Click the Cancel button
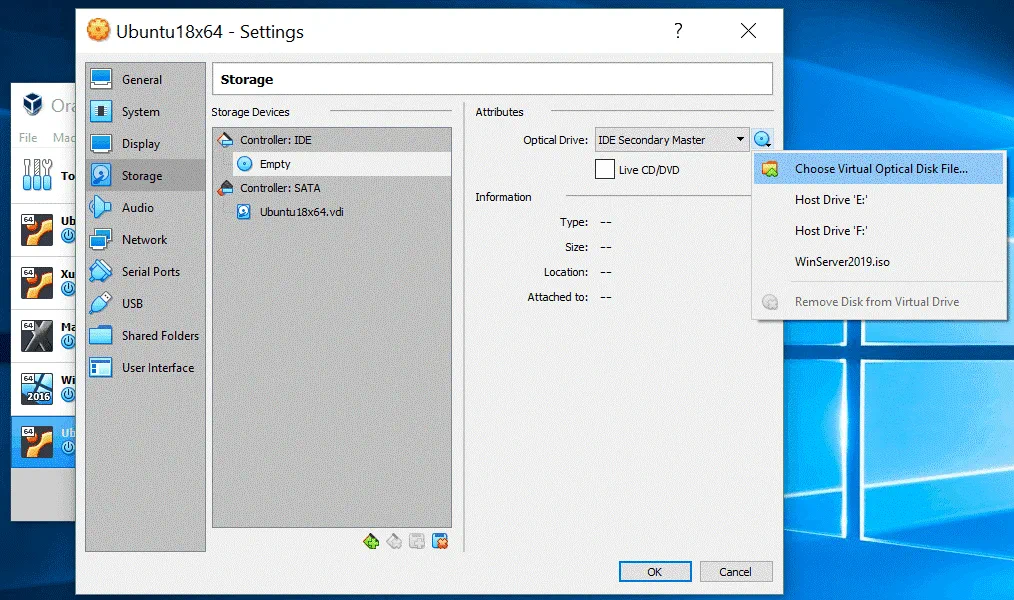 735,572
